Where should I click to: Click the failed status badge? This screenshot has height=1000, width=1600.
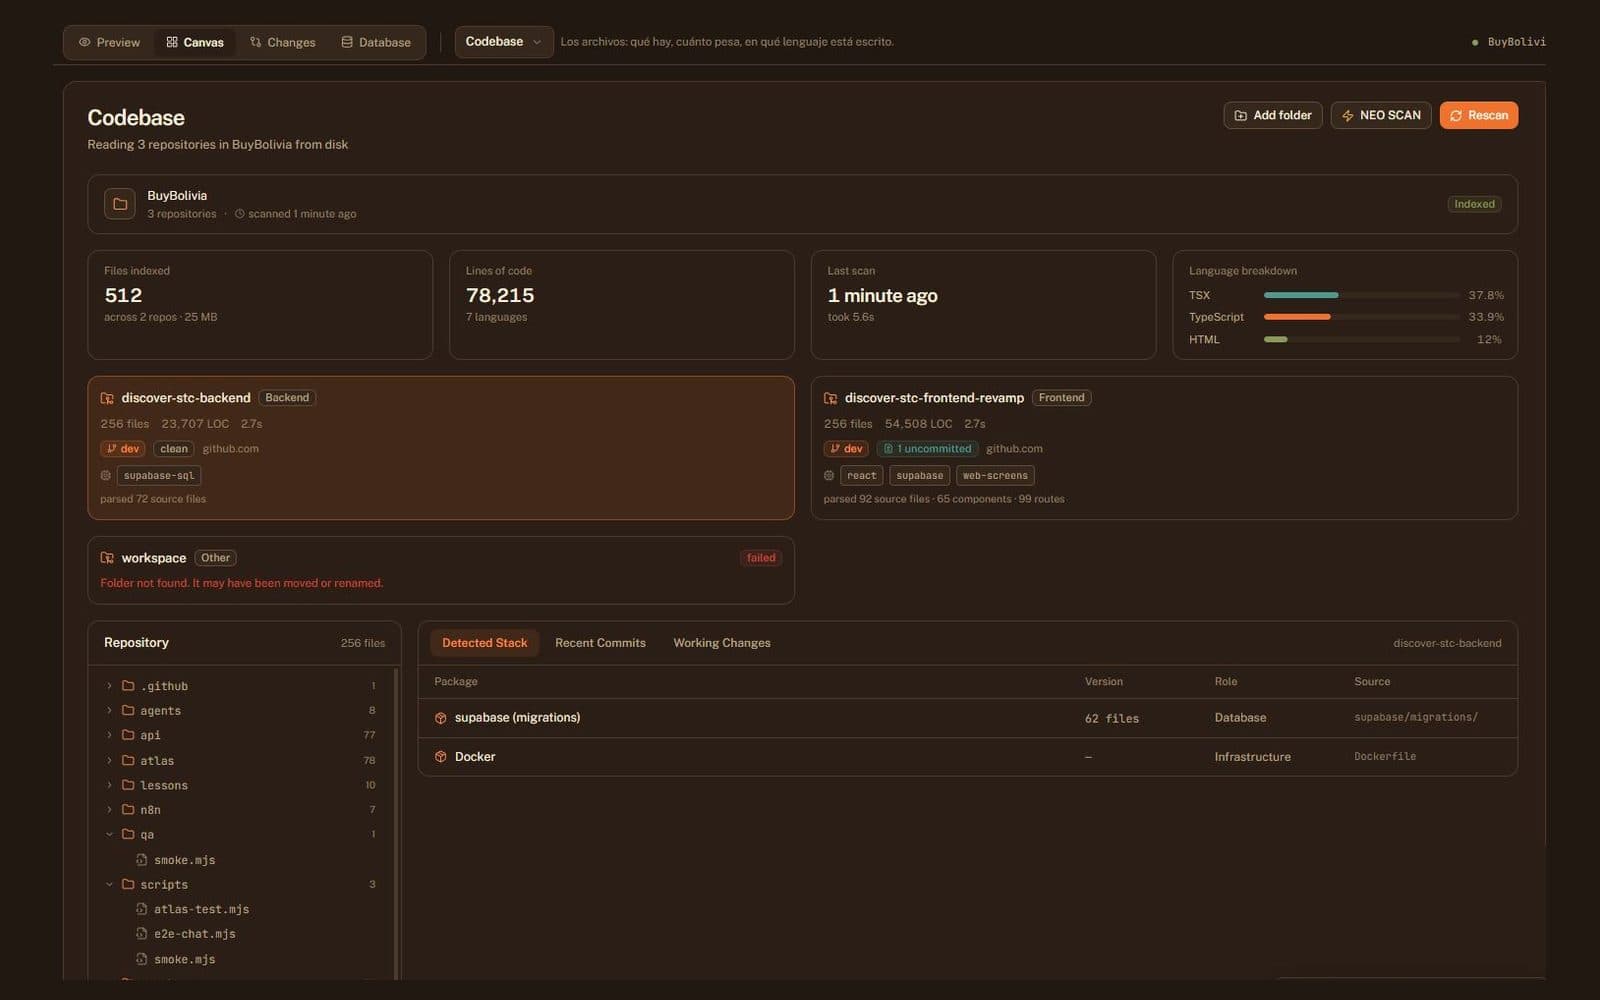(761, 558)
